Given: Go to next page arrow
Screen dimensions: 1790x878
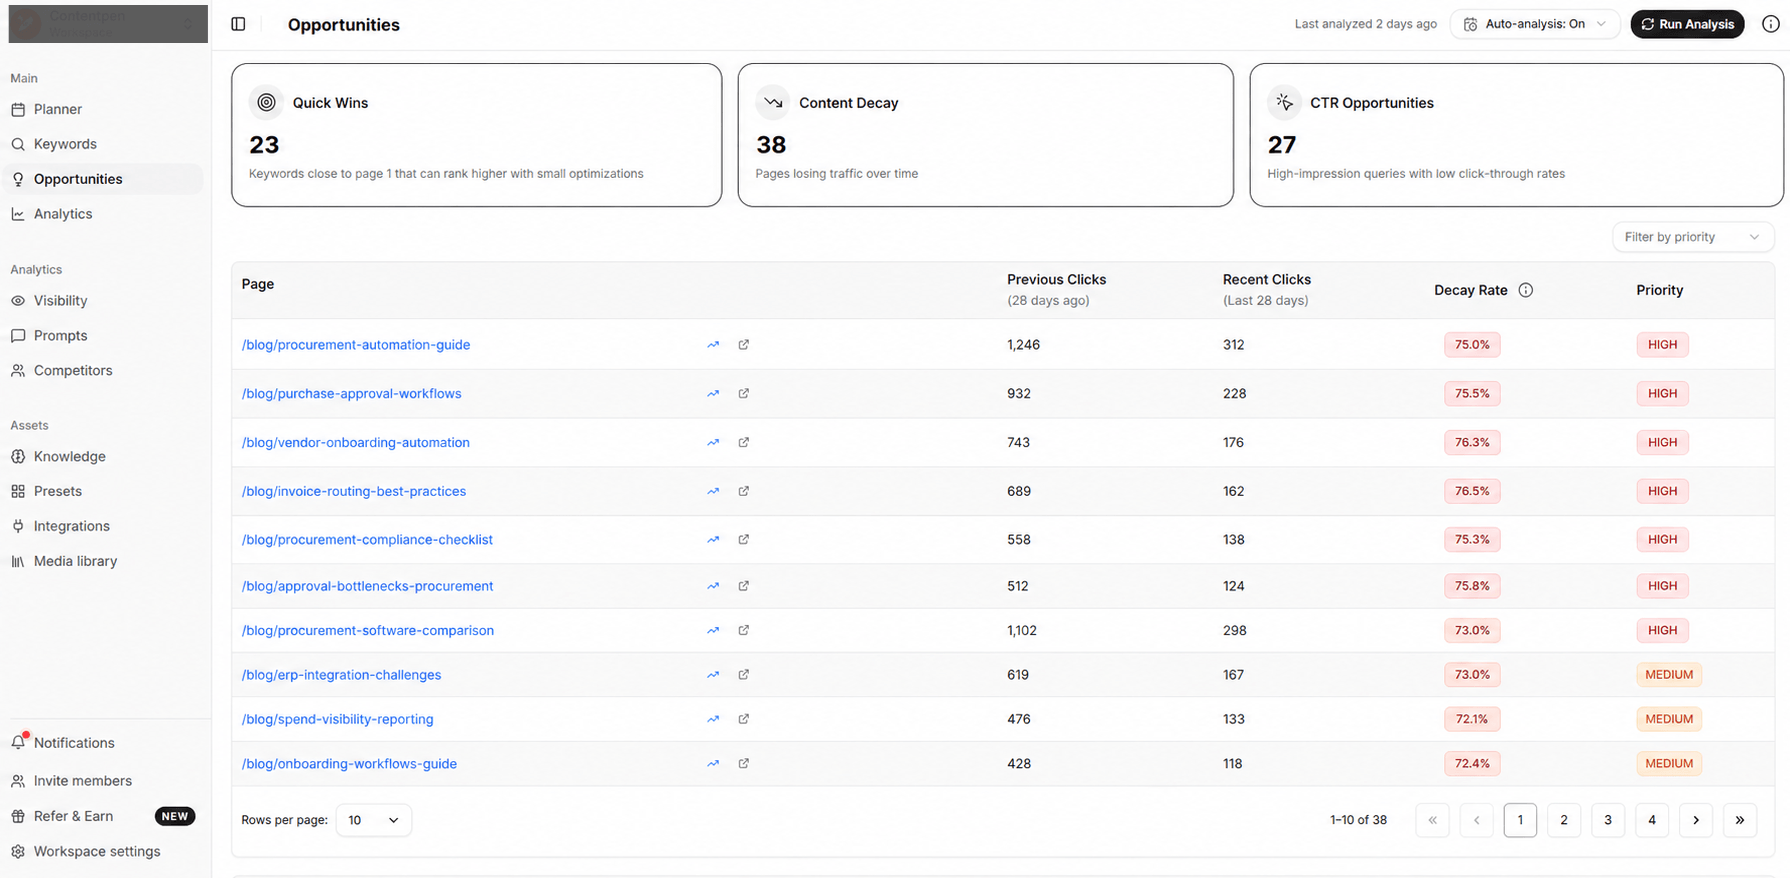Looking at the screenshot, I should click(1696, 820).
